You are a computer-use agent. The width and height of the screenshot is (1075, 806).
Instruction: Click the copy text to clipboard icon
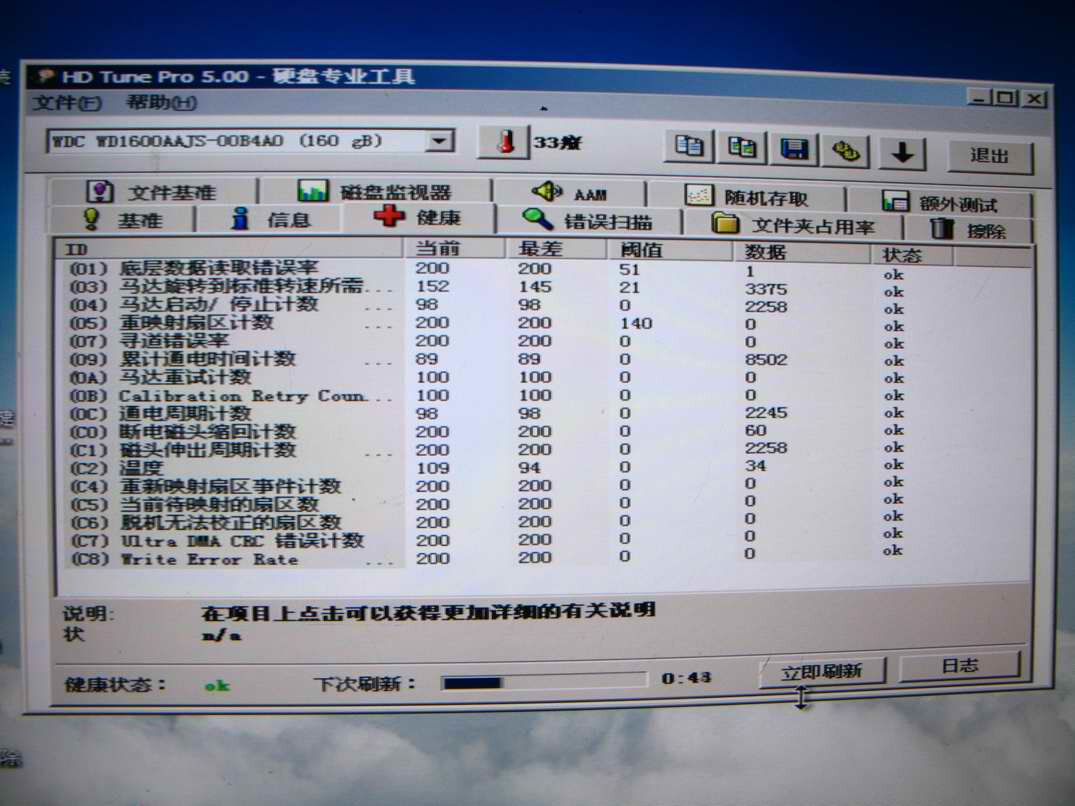pos(688,147)
